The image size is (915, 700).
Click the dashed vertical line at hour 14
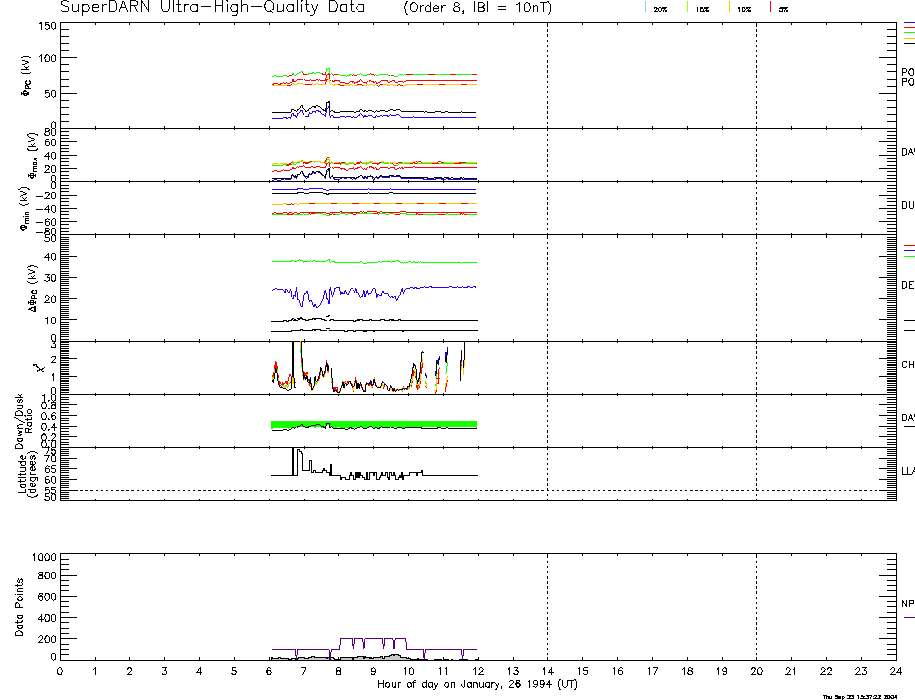[x=547, y=300]
